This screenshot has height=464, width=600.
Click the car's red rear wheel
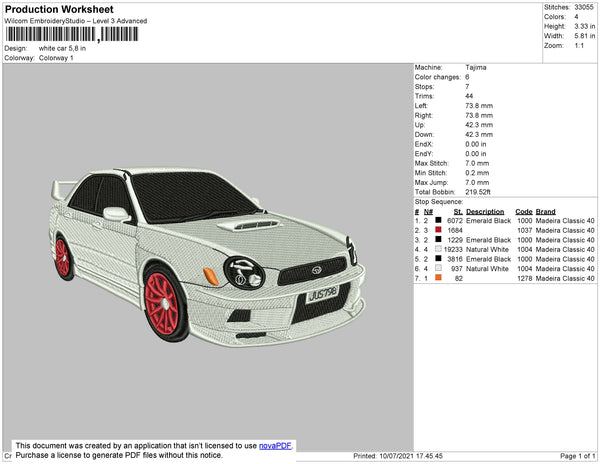(x=63, y=257)
